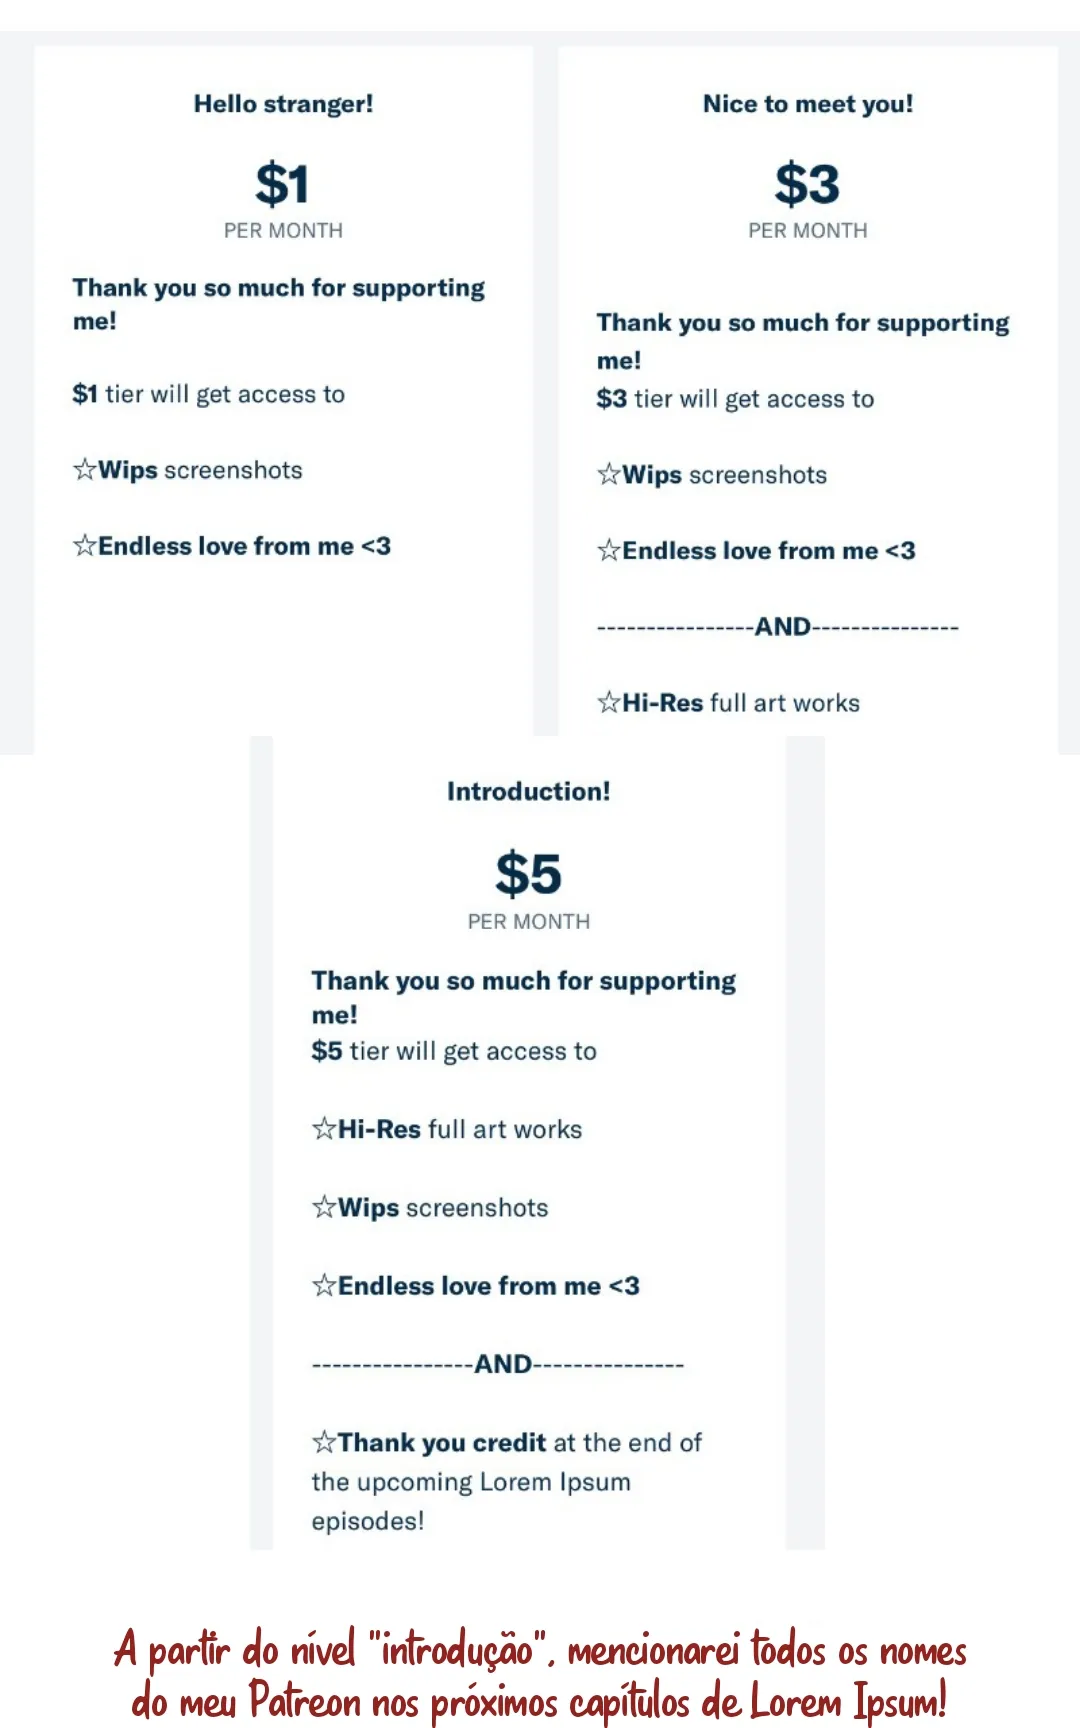Click the $5 price amount
The image size is (1080, 1728).
click(x=528, y=874)
